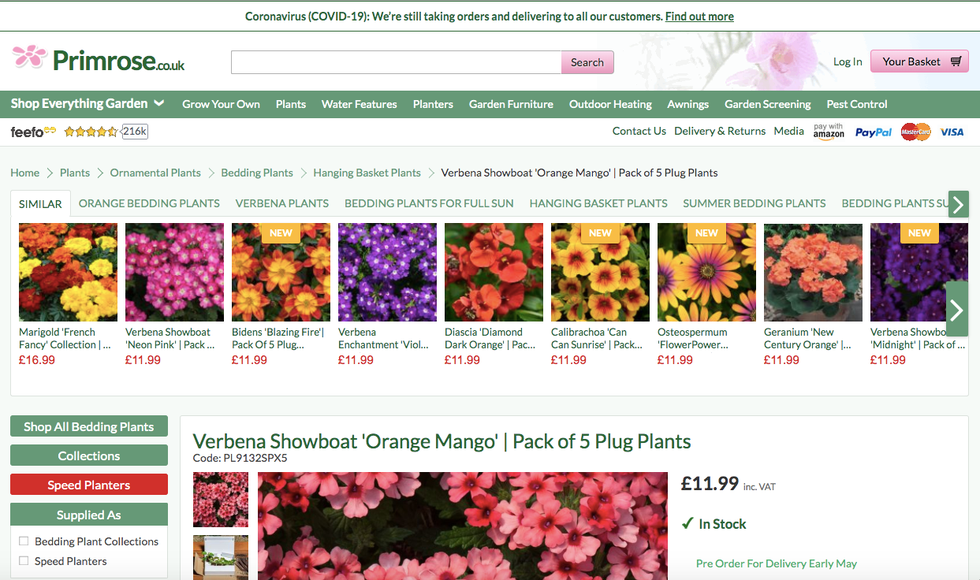Open the Delivery & Returns link
This screenshot has width=980, height=580.
click(719, 131)
